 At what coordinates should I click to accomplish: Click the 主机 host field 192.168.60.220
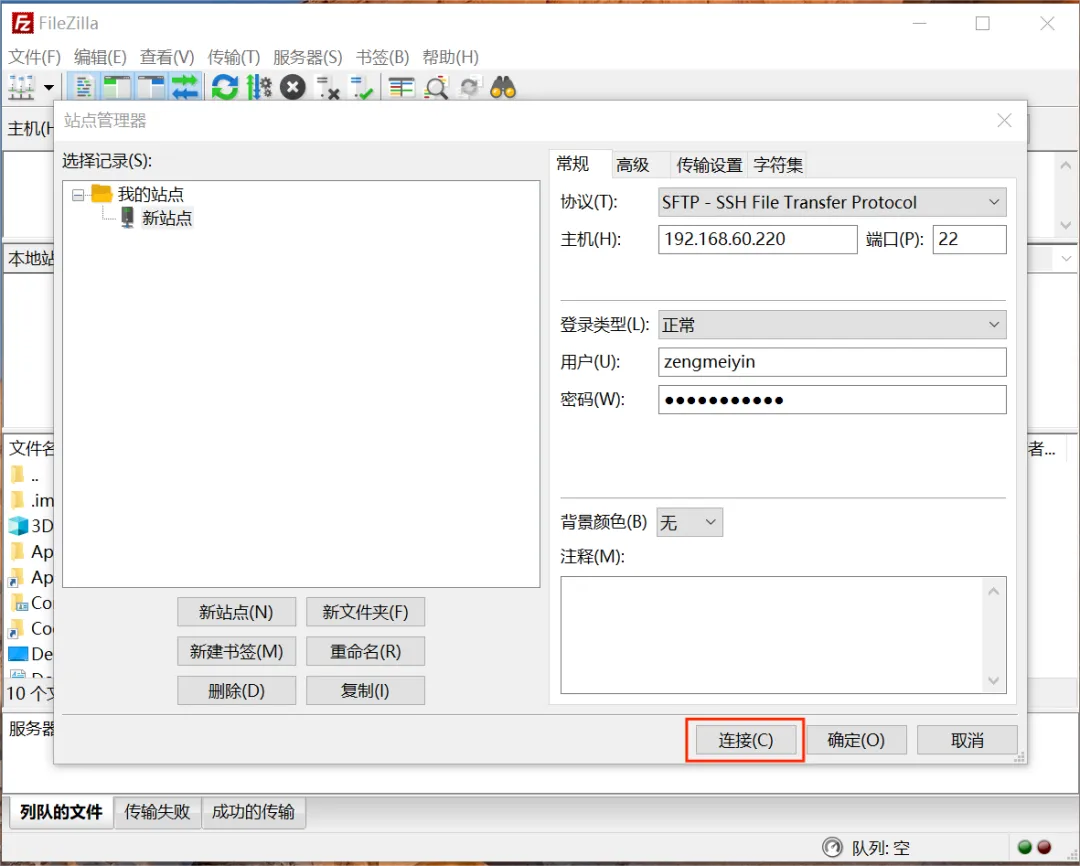point(758,239)
